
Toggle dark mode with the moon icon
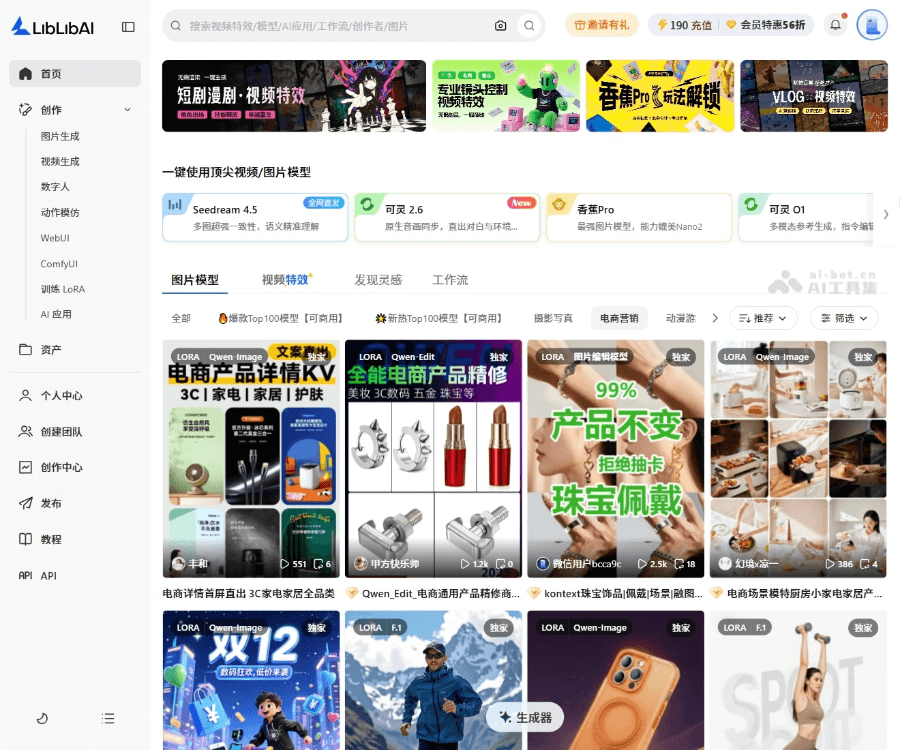(41, 718)
